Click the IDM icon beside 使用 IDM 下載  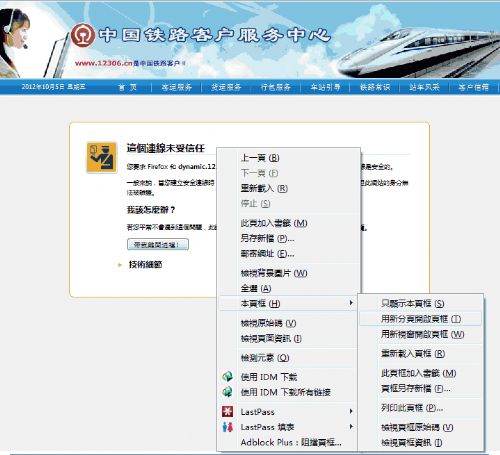227,377
